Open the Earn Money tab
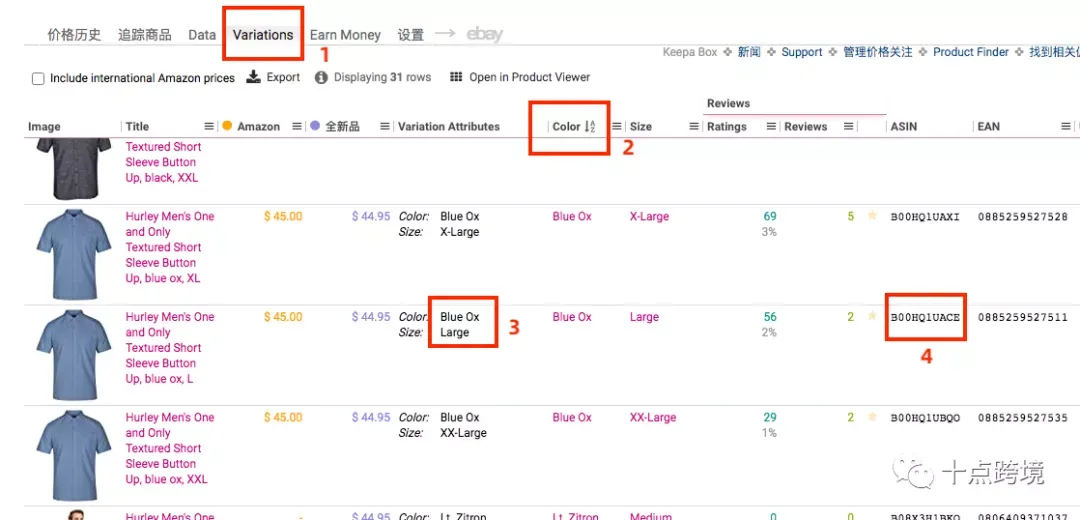Image resolution: width=1080 pixels, height=520 pixels. pos(345,34)
